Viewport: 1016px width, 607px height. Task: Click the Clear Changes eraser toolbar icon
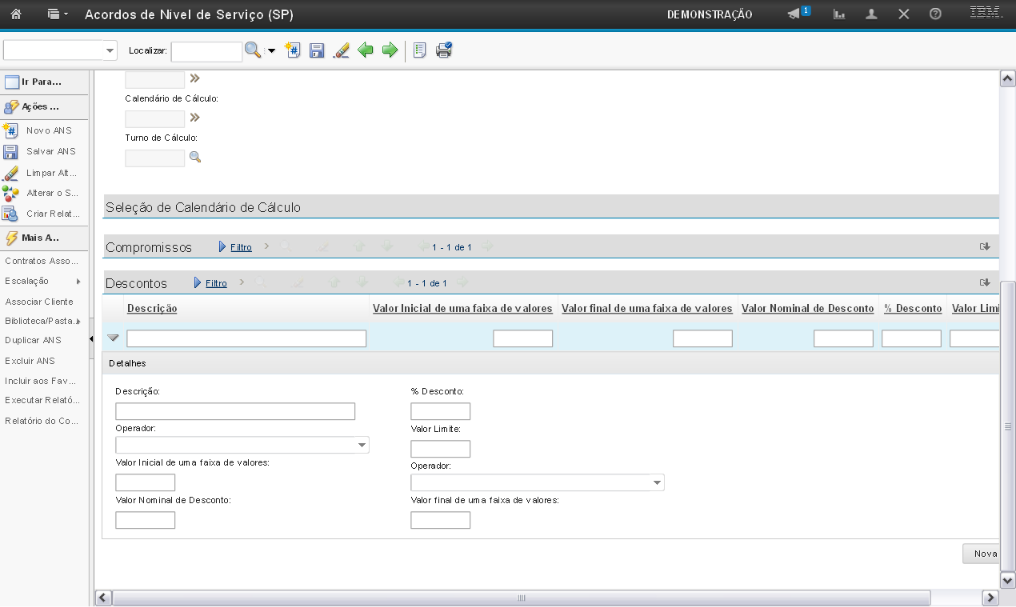point(340,50)
